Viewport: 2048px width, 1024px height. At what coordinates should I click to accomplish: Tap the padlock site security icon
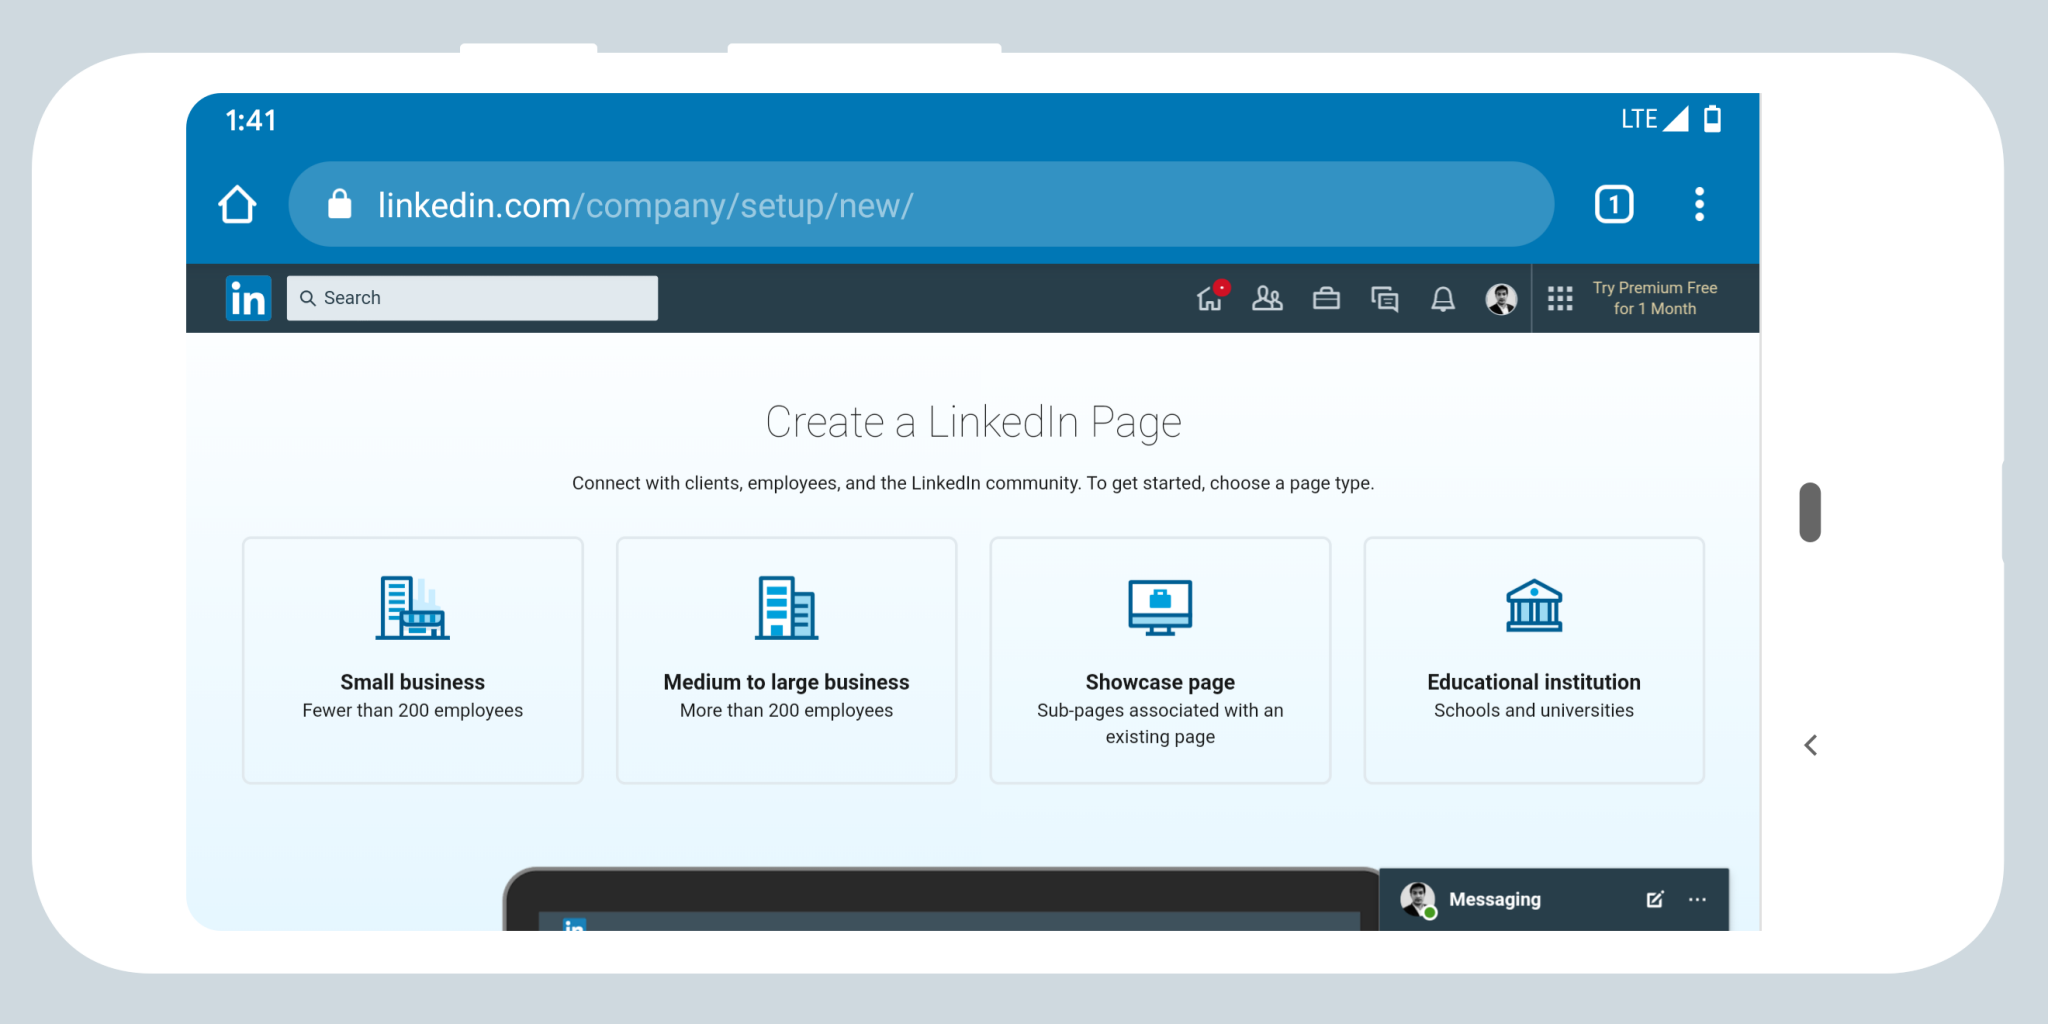coord(340,204)
